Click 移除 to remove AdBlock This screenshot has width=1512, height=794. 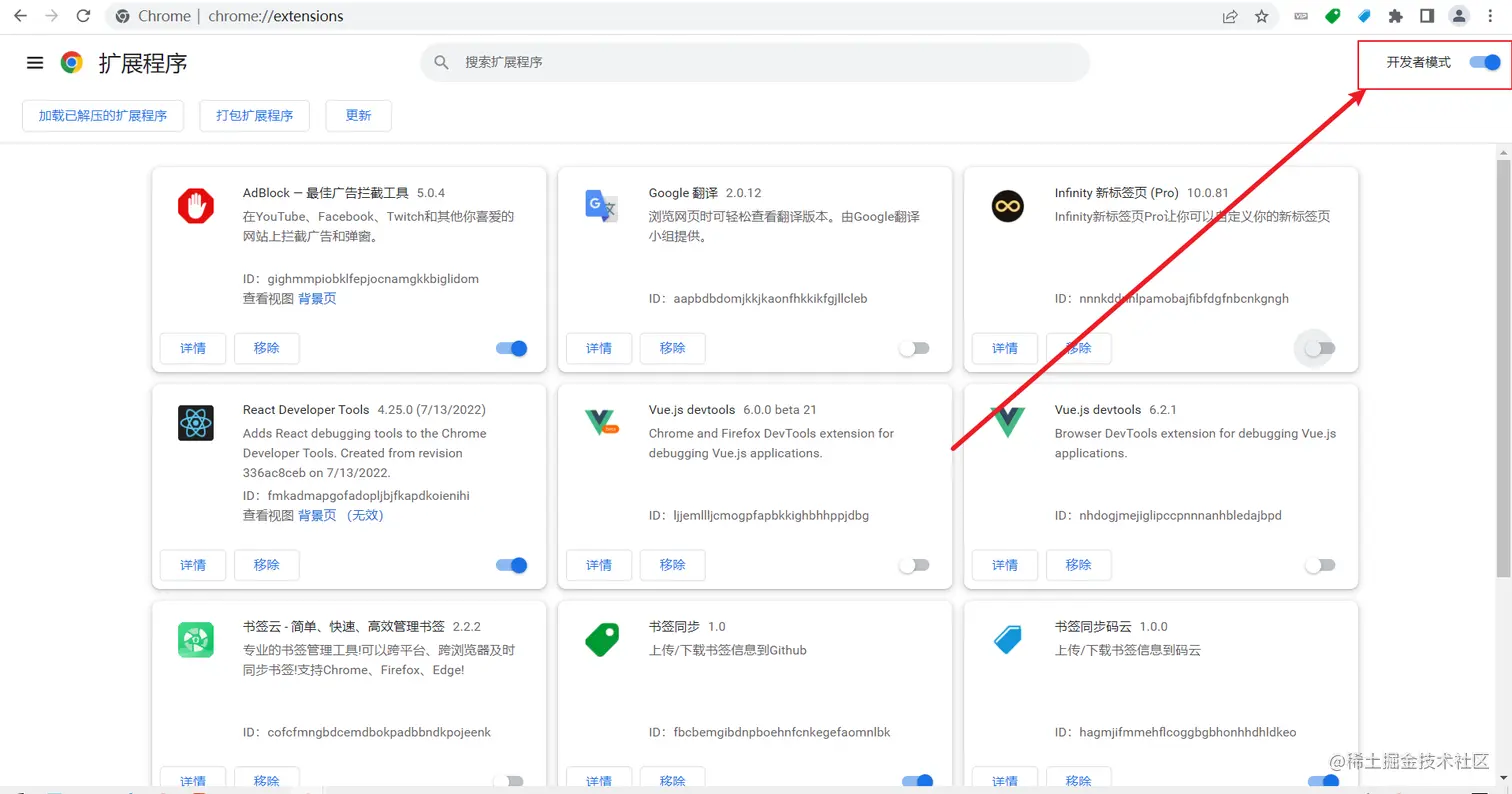pos(267,348)
